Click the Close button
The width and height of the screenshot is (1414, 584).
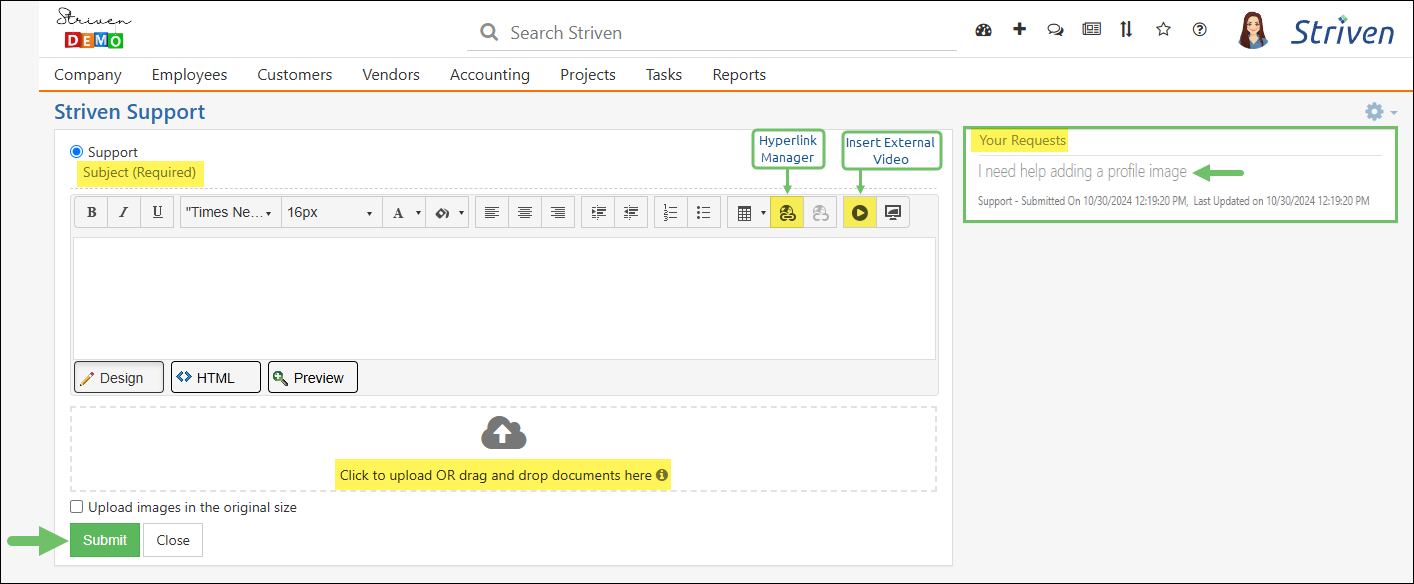[173, 540]
